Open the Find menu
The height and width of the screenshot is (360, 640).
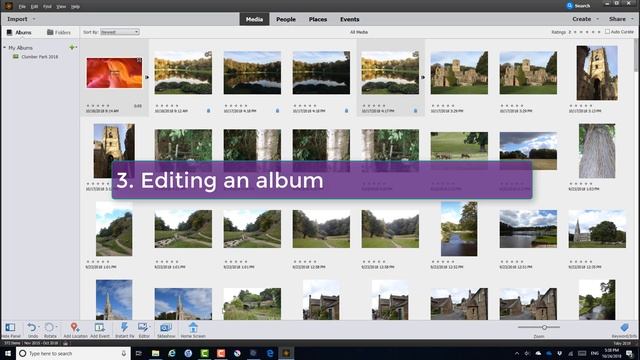click(x=47, y=7)
